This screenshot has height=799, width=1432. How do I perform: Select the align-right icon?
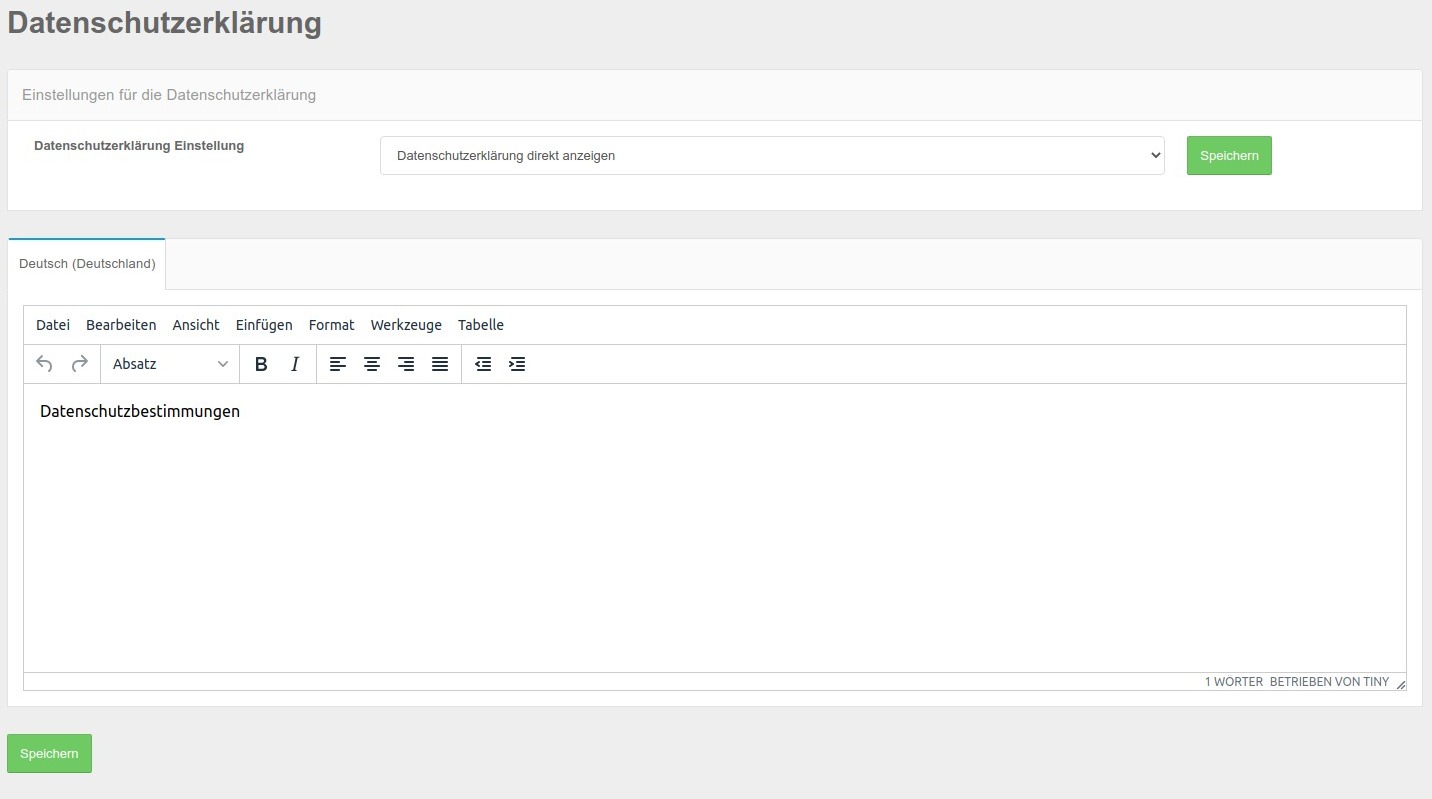pos(406,364)
